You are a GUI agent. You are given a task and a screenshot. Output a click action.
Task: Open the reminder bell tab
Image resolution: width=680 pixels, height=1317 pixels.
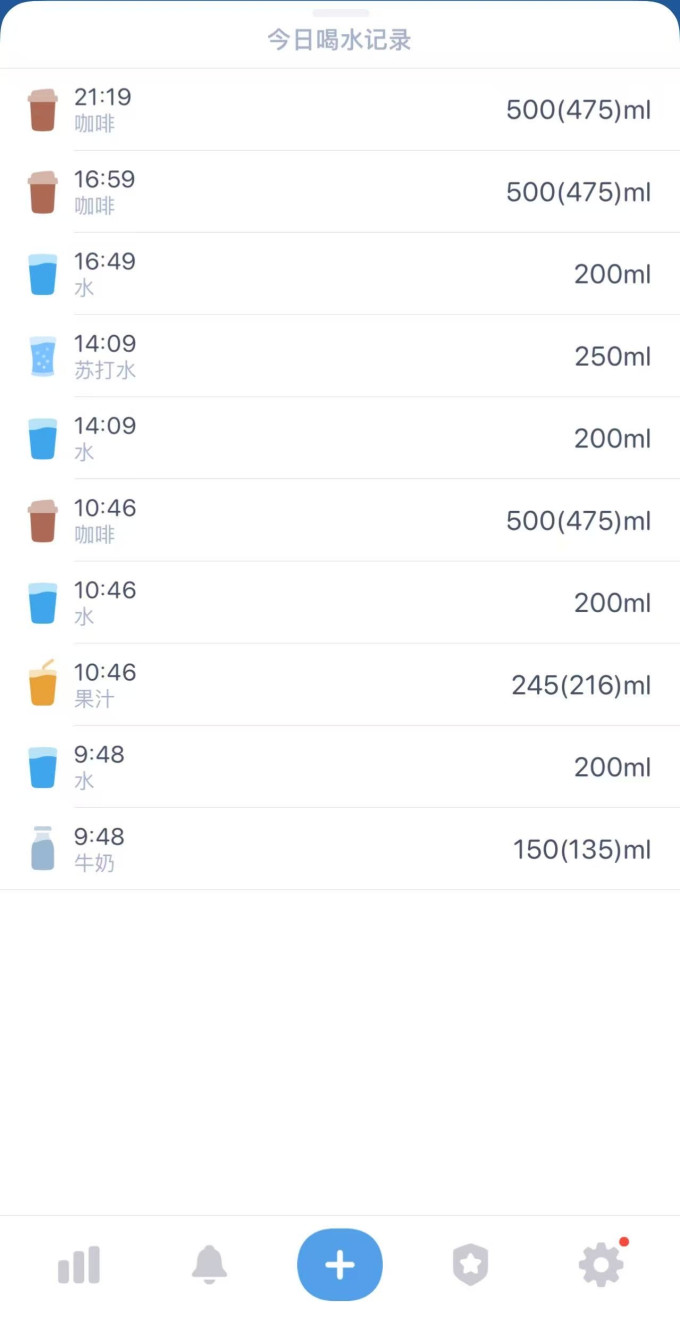[209, 1265]
